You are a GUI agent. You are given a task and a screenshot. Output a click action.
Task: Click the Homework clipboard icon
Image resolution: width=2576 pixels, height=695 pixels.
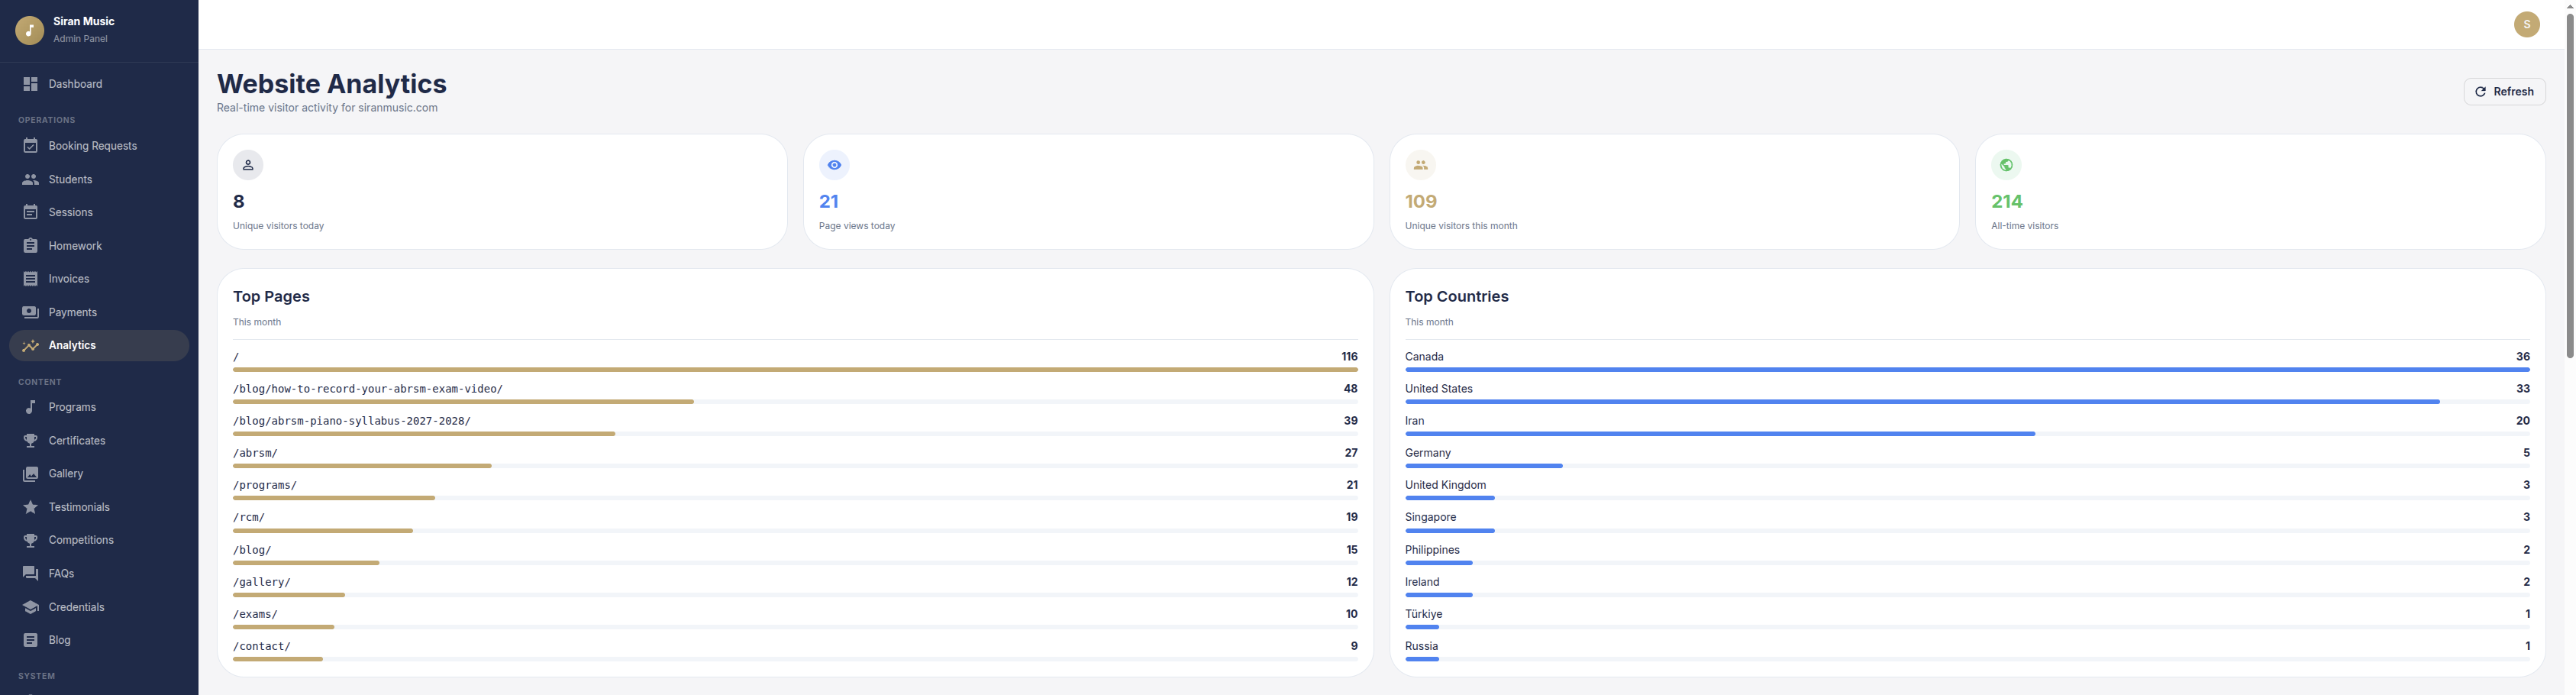(x=31, y=246)
